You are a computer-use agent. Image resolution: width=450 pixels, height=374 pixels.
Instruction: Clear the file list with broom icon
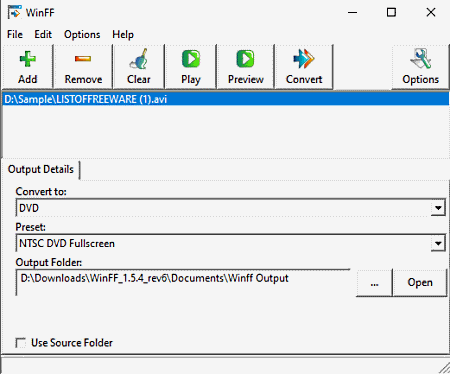tap(139, 67)
